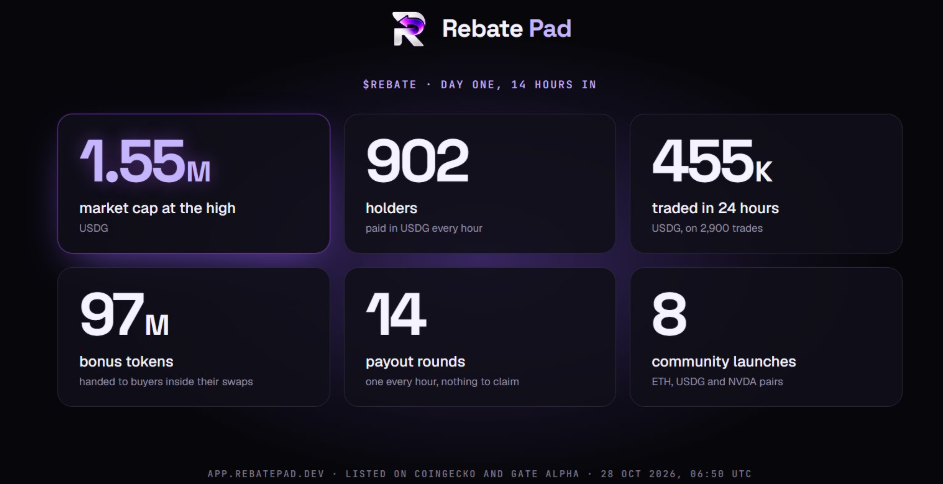The image size is (943, 484).
Task: Click the 'payout rounds' label
Action: coord(416,362)
